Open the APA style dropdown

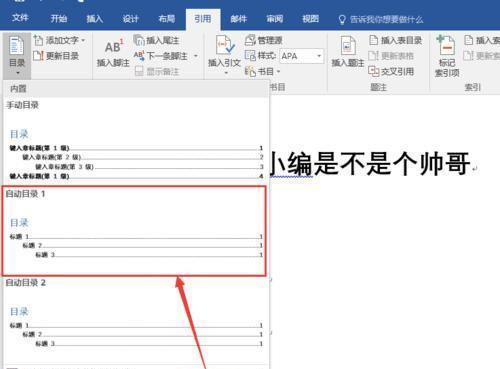click(302, 56)
